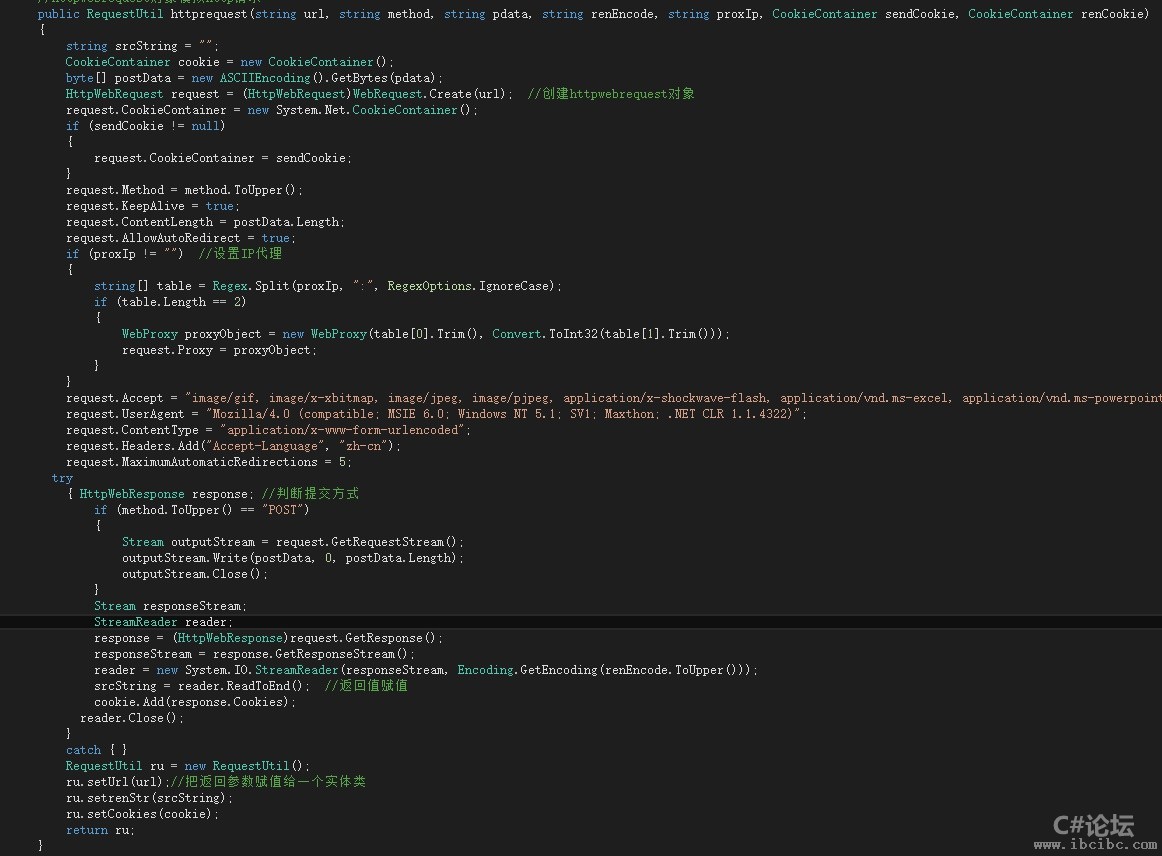Click the highlighted StreamReader reader line
The image size is (1162, 856).
(x=162, y=622)
